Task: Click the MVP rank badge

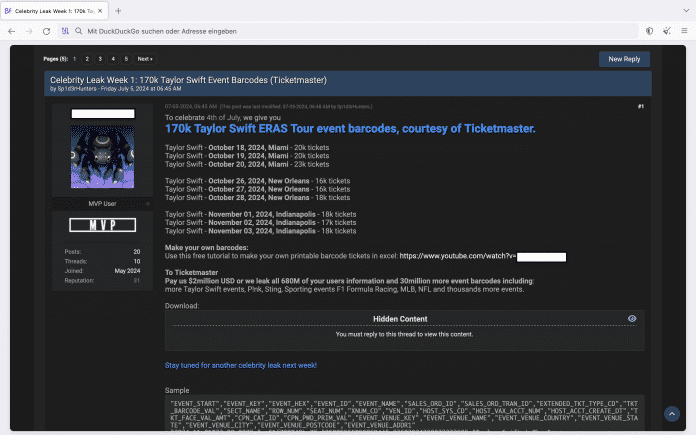Action: pyautogui.click(x=103, y=225)
